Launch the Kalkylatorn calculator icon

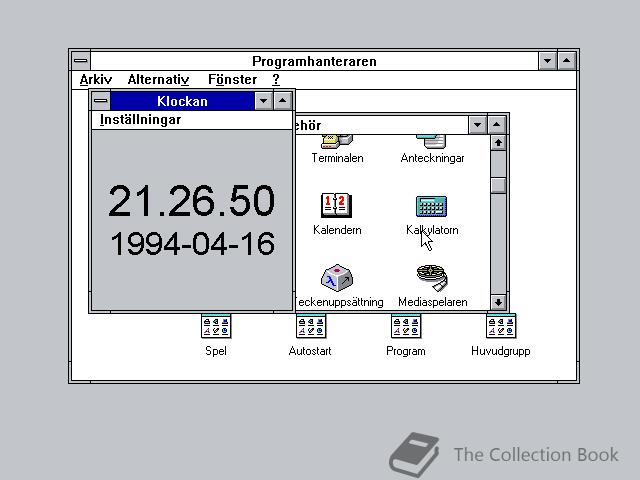coord(431,206)
